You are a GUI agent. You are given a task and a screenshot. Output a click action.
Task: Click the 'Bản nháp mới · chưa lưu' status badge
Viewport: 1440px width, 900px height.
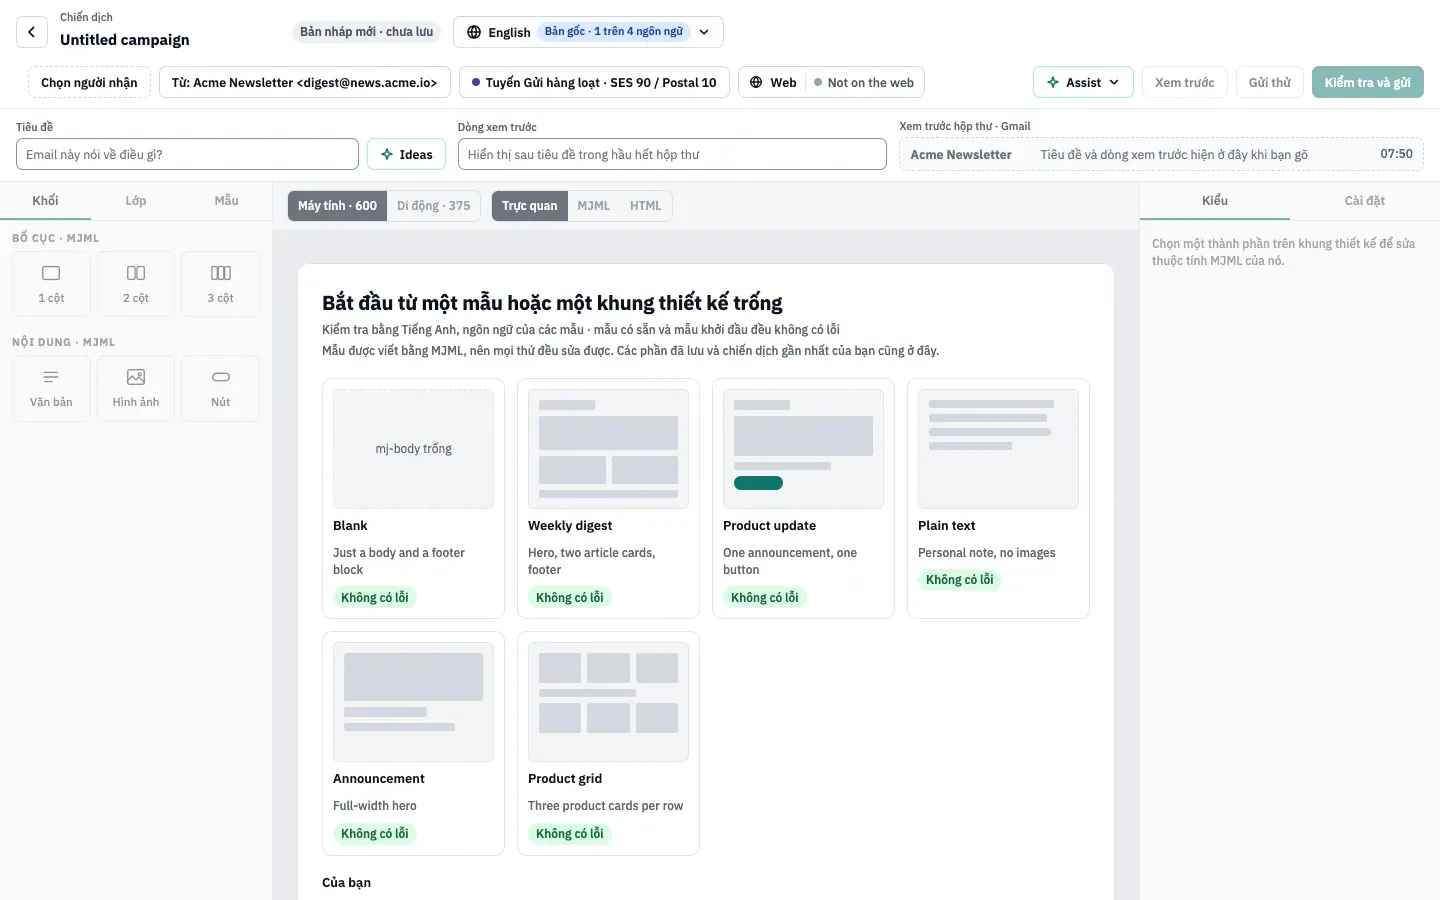pos(367,32)
